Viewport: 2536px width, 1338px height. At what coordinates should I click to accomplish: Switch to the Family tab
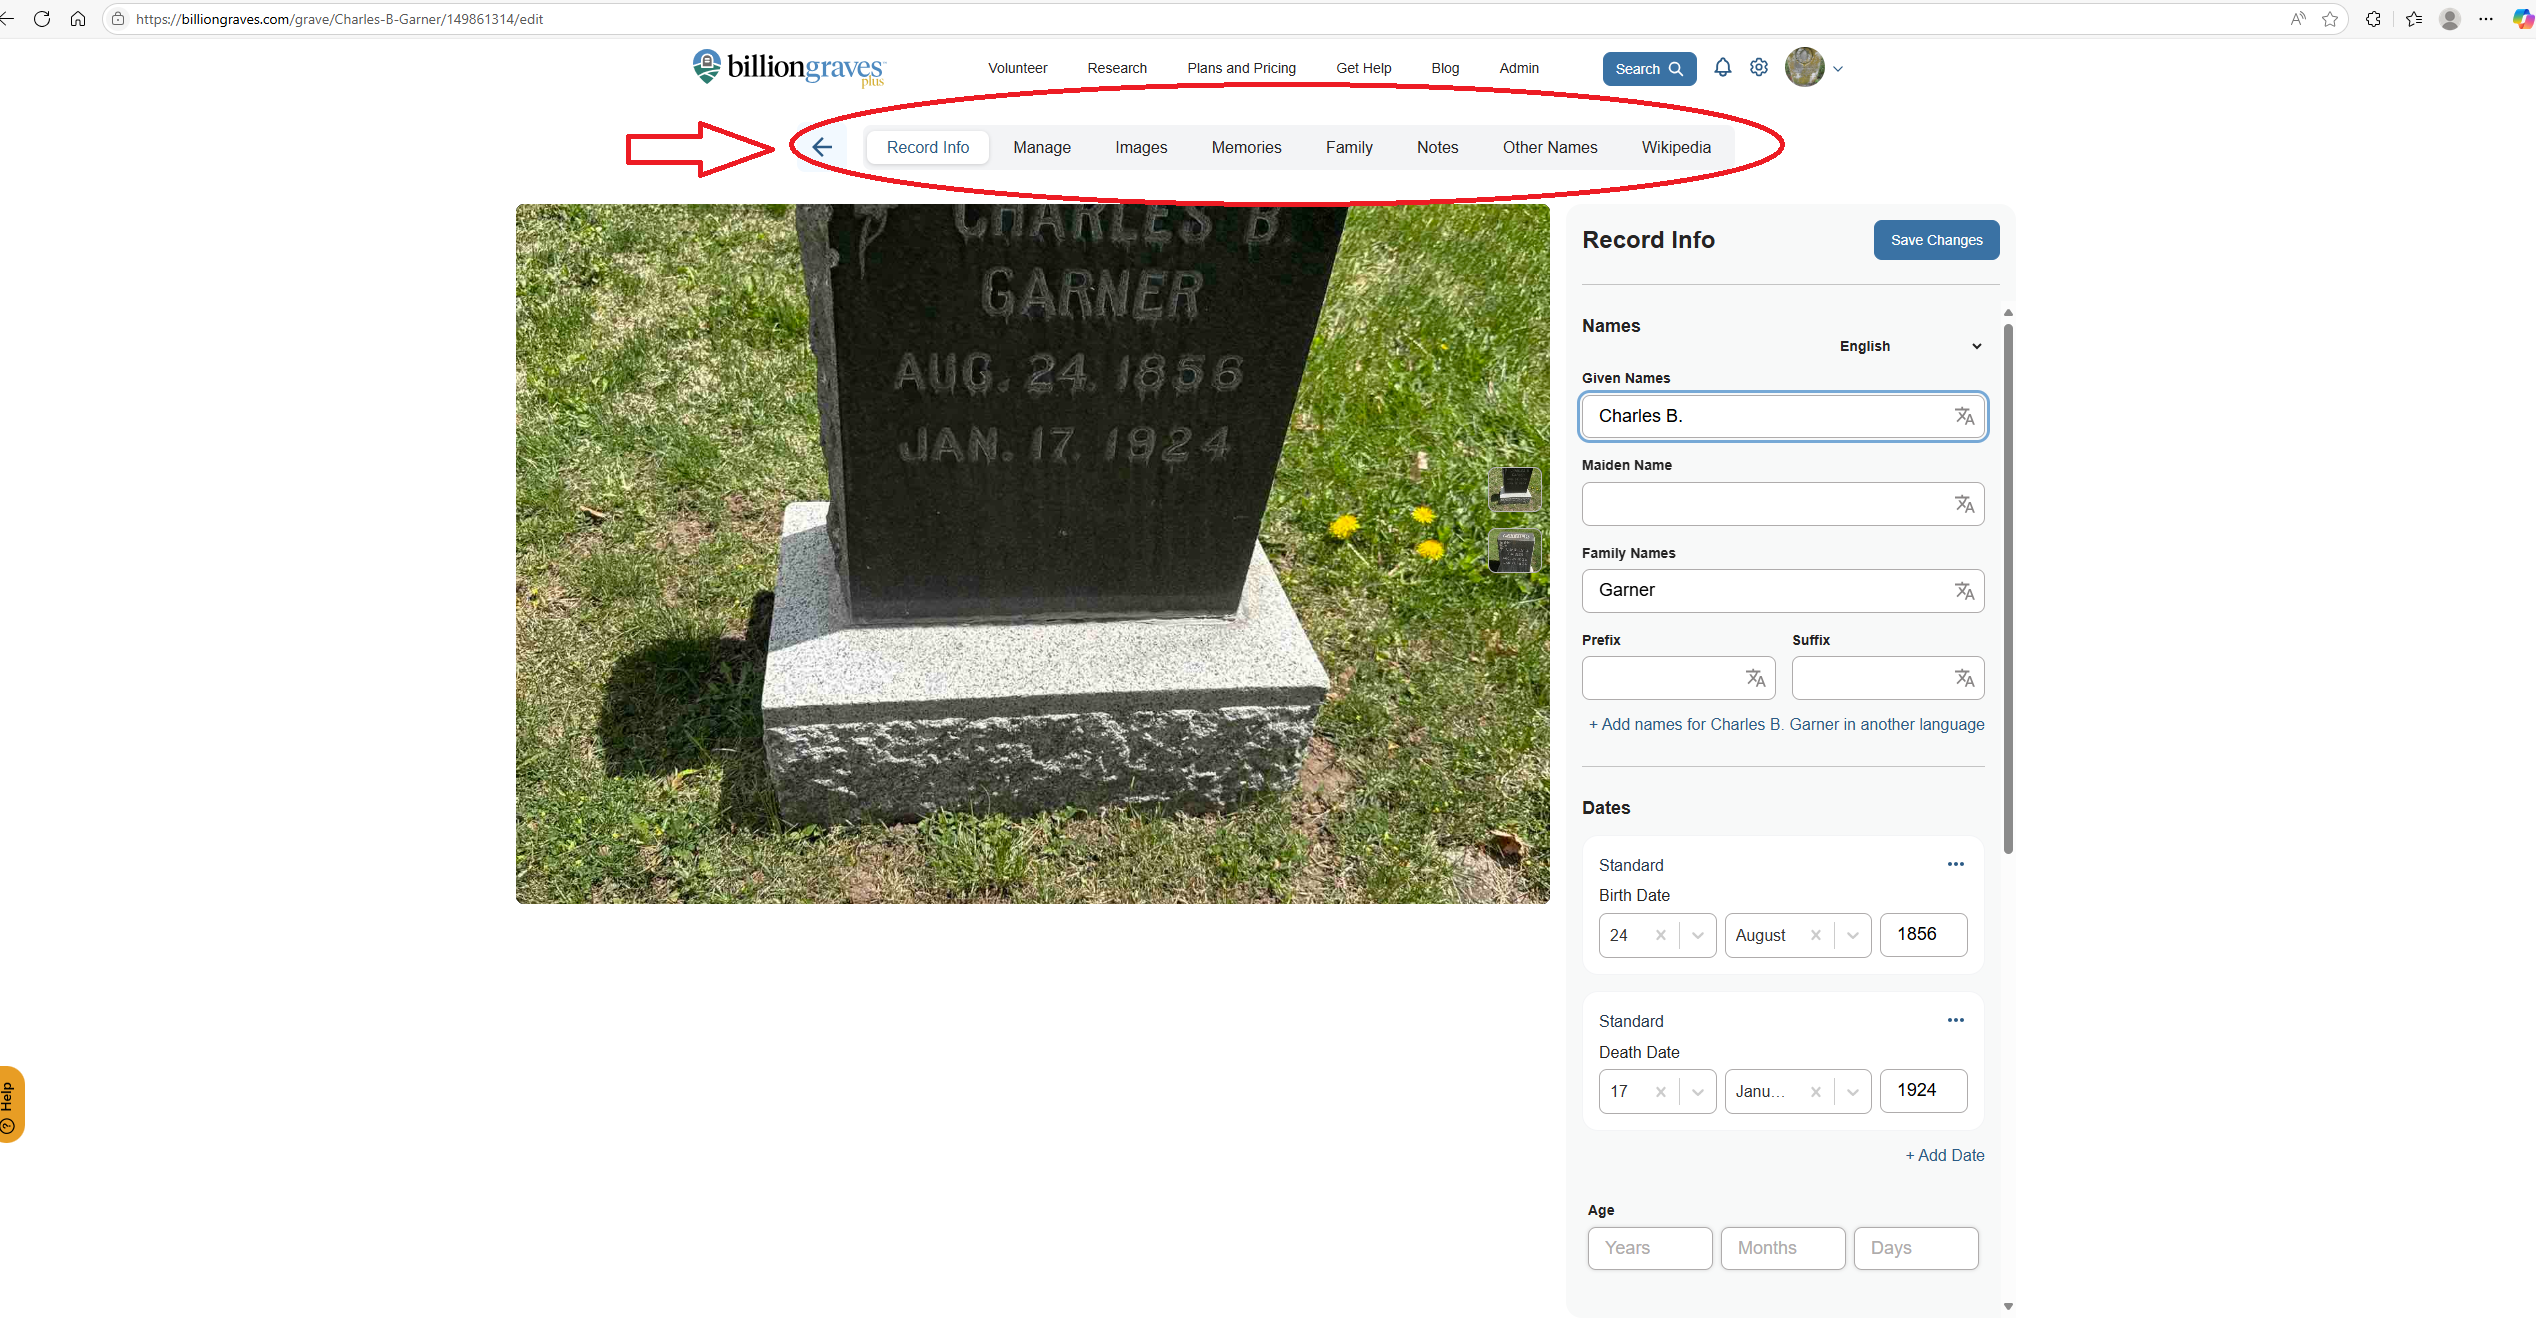coord(1348,147)
